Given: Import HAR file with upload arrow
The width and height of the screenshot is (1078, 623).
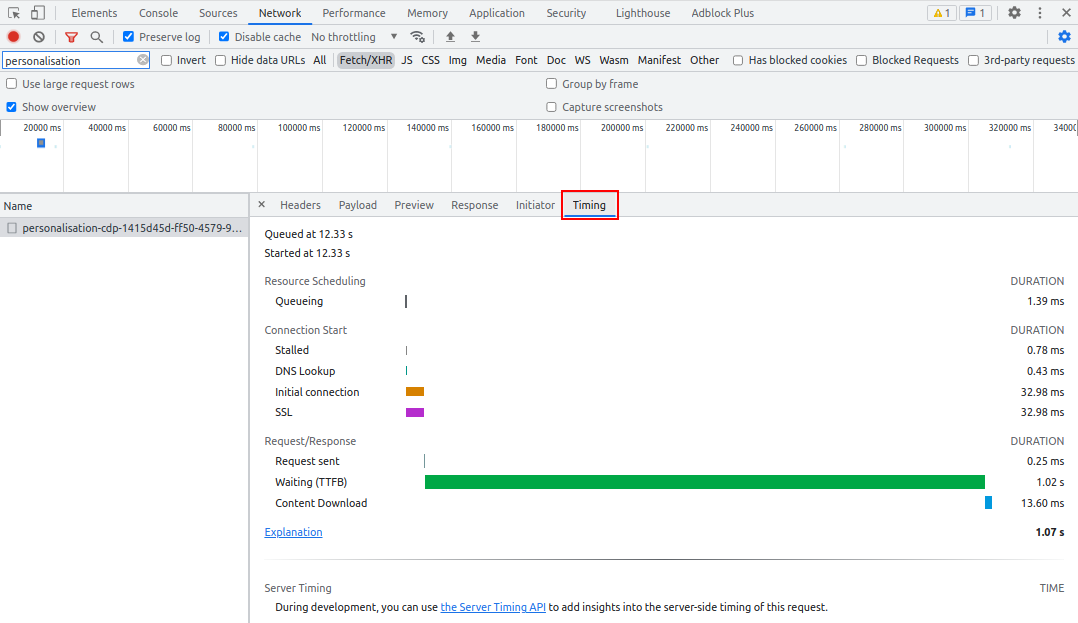Looking at the screenshot, I should click(x=450, y=36).
